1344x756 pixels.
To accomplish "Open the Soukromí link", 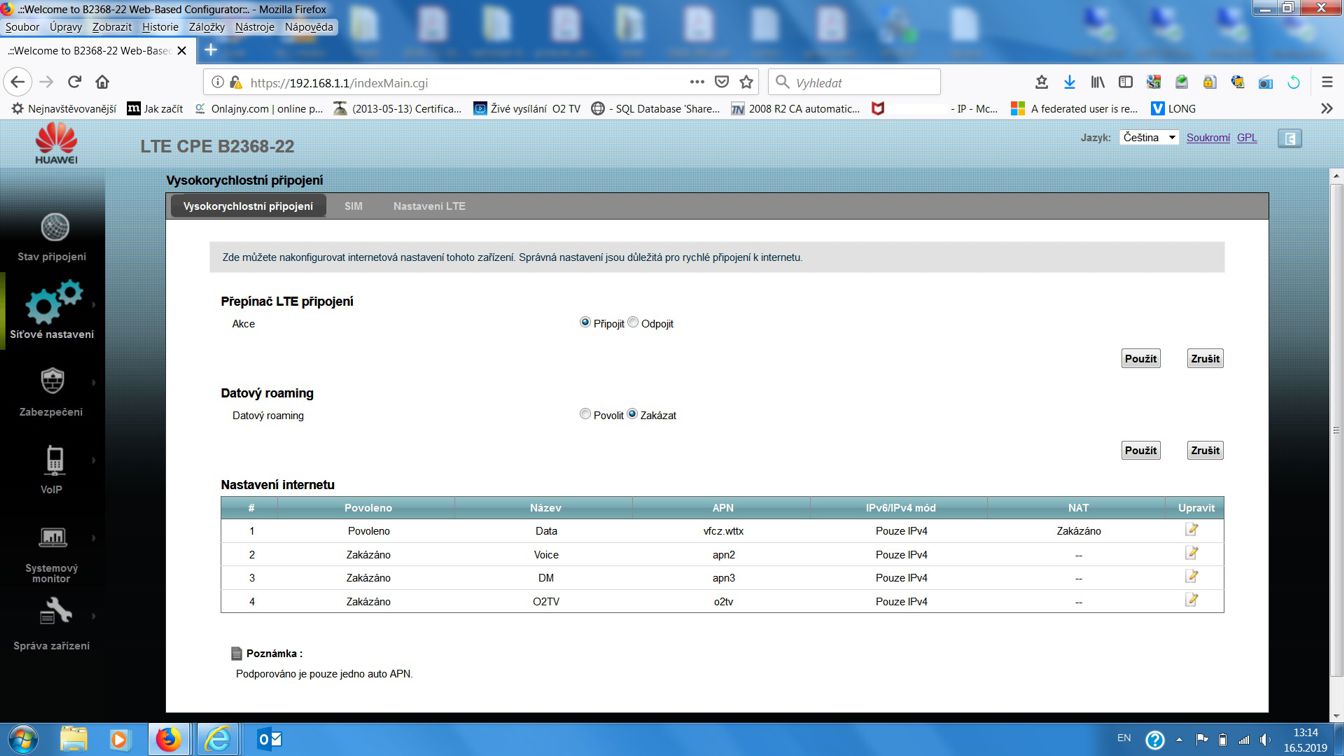I will coord(1208,138).
